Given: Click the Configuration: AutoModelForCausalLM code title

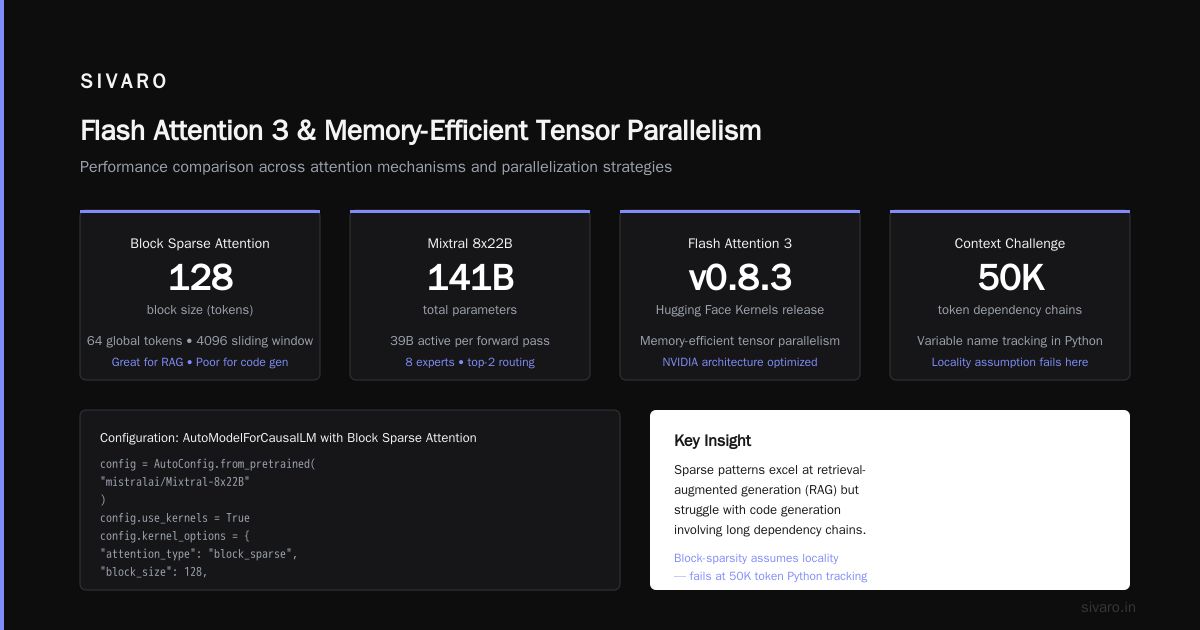Looking at the screenshot, I should 288,438.
